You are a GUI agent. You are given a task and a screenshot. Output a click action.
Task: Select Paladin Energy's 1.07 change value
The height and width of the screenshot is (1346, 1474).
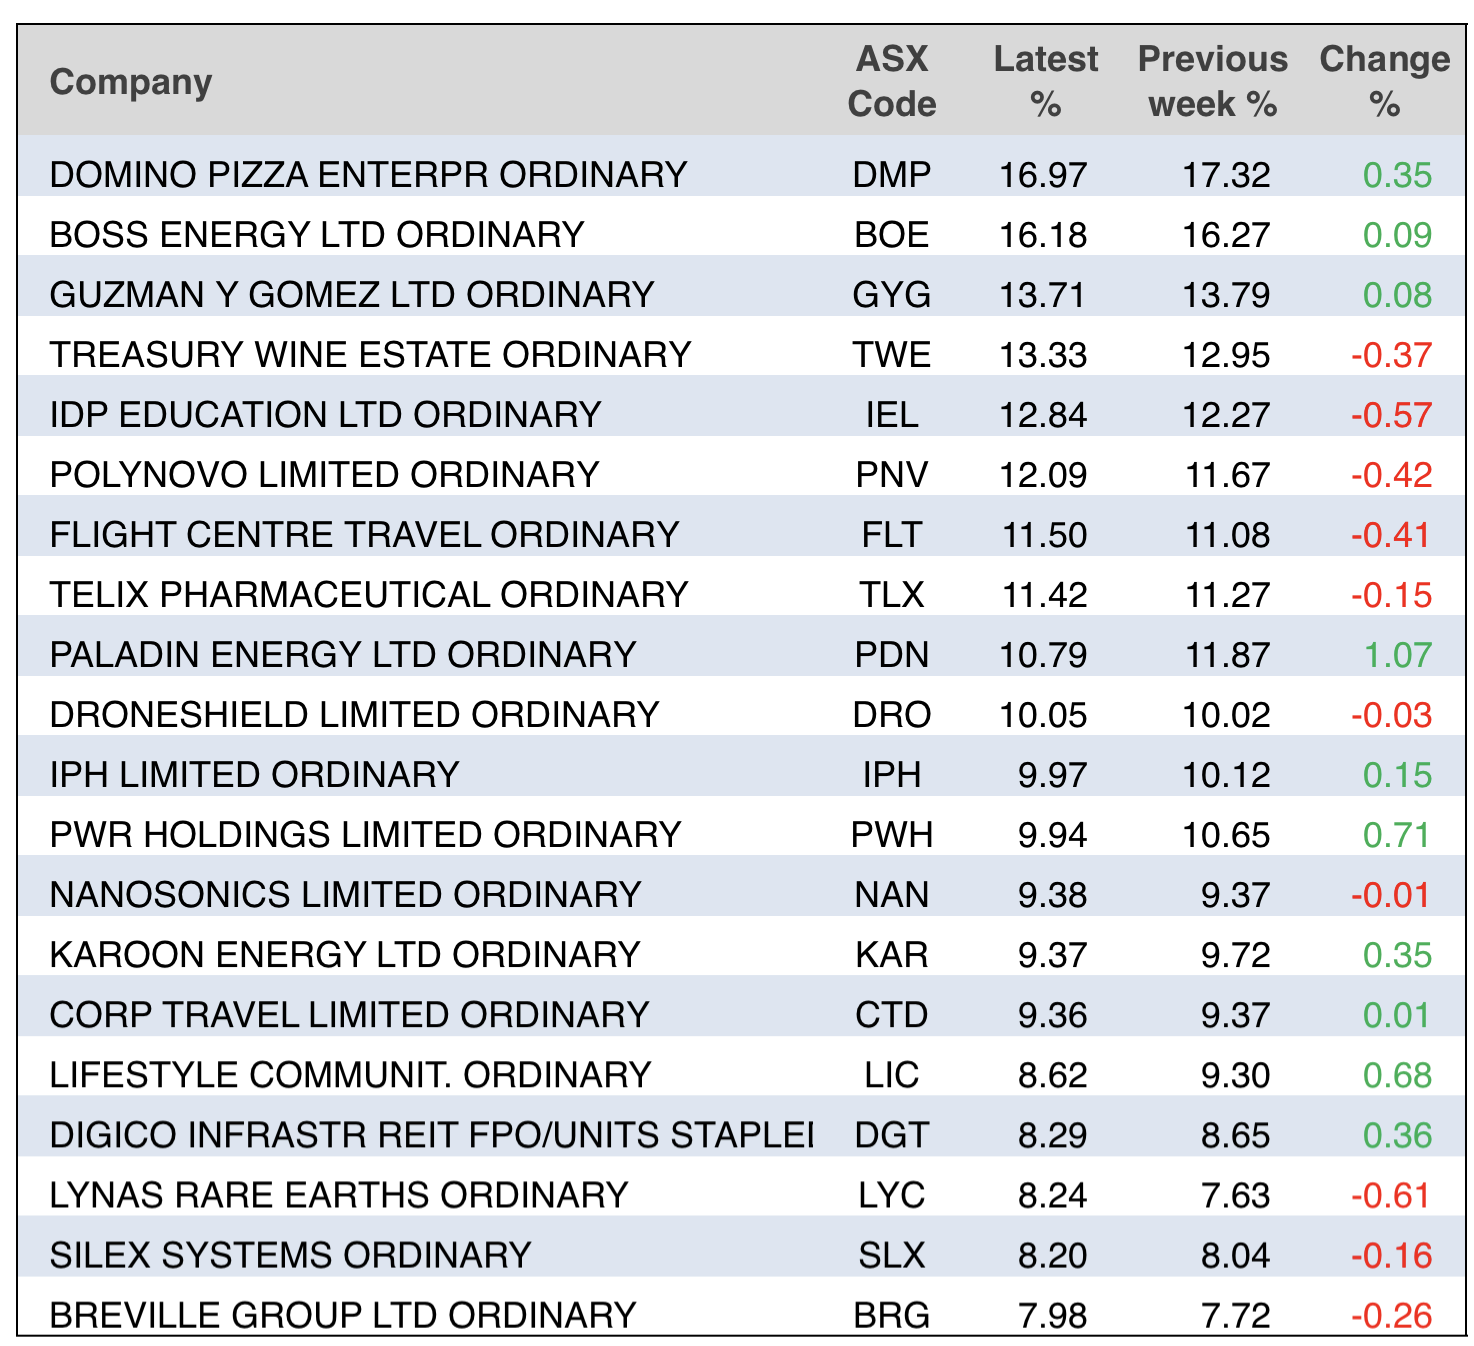1397,655
